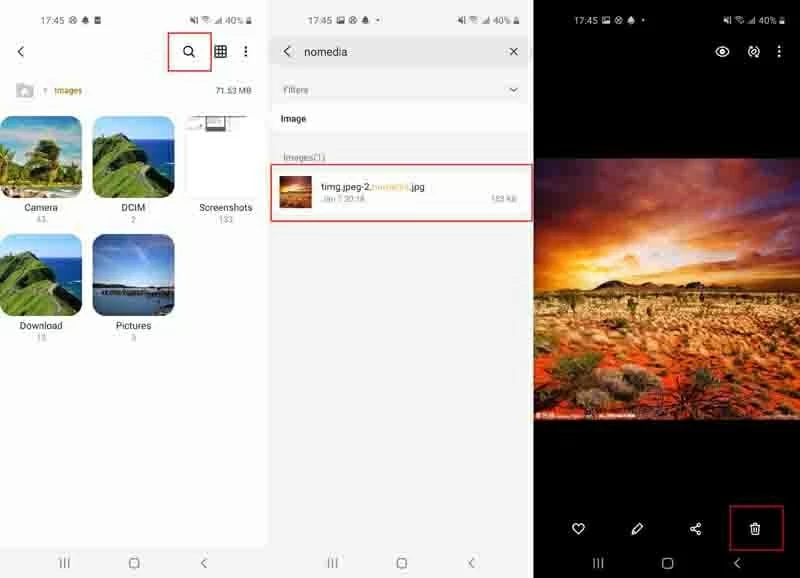The width and height of the screenshot is (800, 578).
Task: Select the Images breadcrumb label
Action: point(68,91)
